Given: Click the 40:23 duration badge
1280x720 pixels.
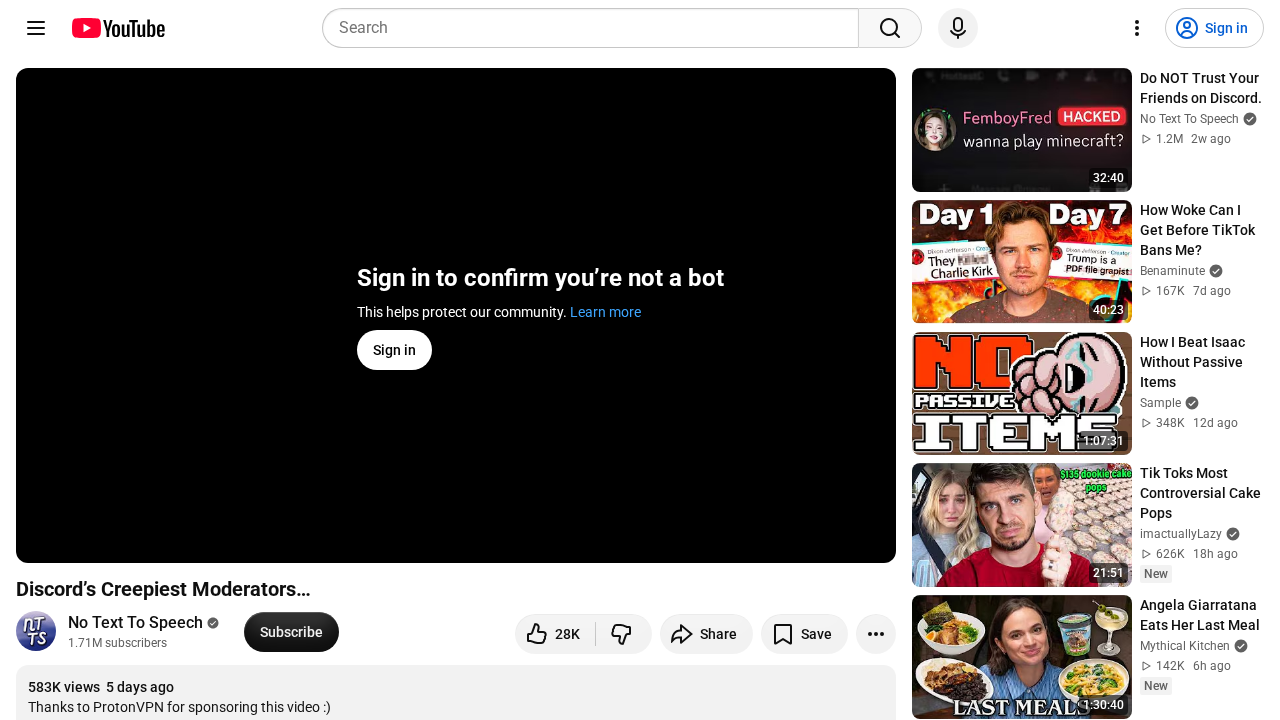Looking at the screenshot, I should click(x=1108, y=310).
